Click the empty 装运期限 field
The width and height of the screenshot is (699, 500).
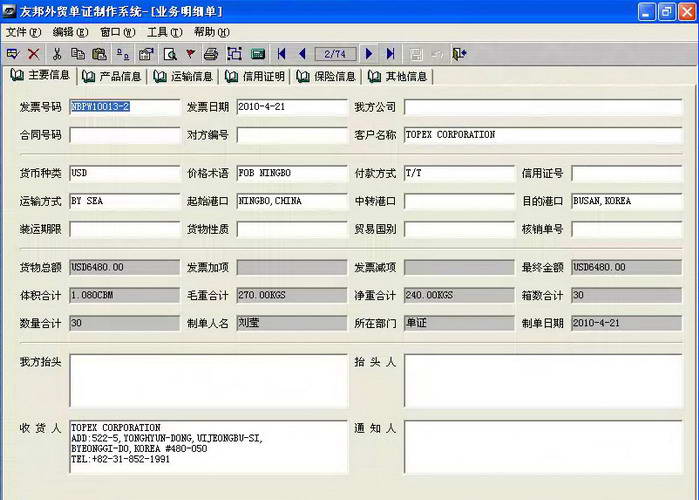click(125, 230)
